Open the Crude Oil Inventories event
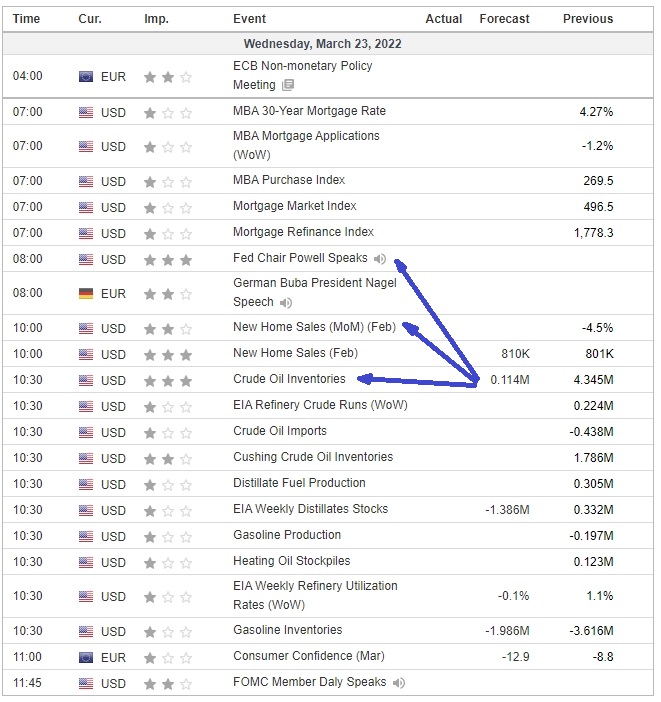The width and height of the screenshot is (661, 702). (x=289, y=379)
